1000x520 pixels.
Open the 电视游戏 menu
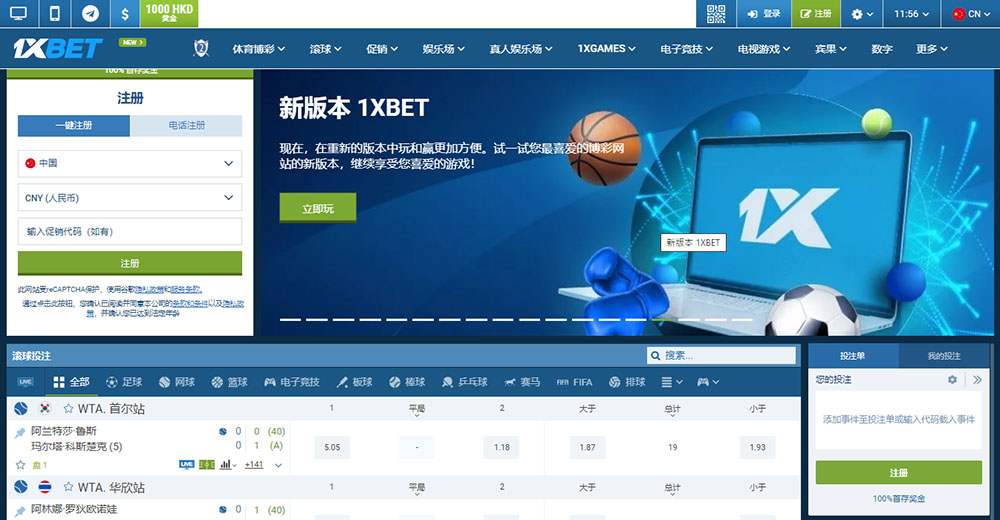pyautogui.click(x=763, y=48)
